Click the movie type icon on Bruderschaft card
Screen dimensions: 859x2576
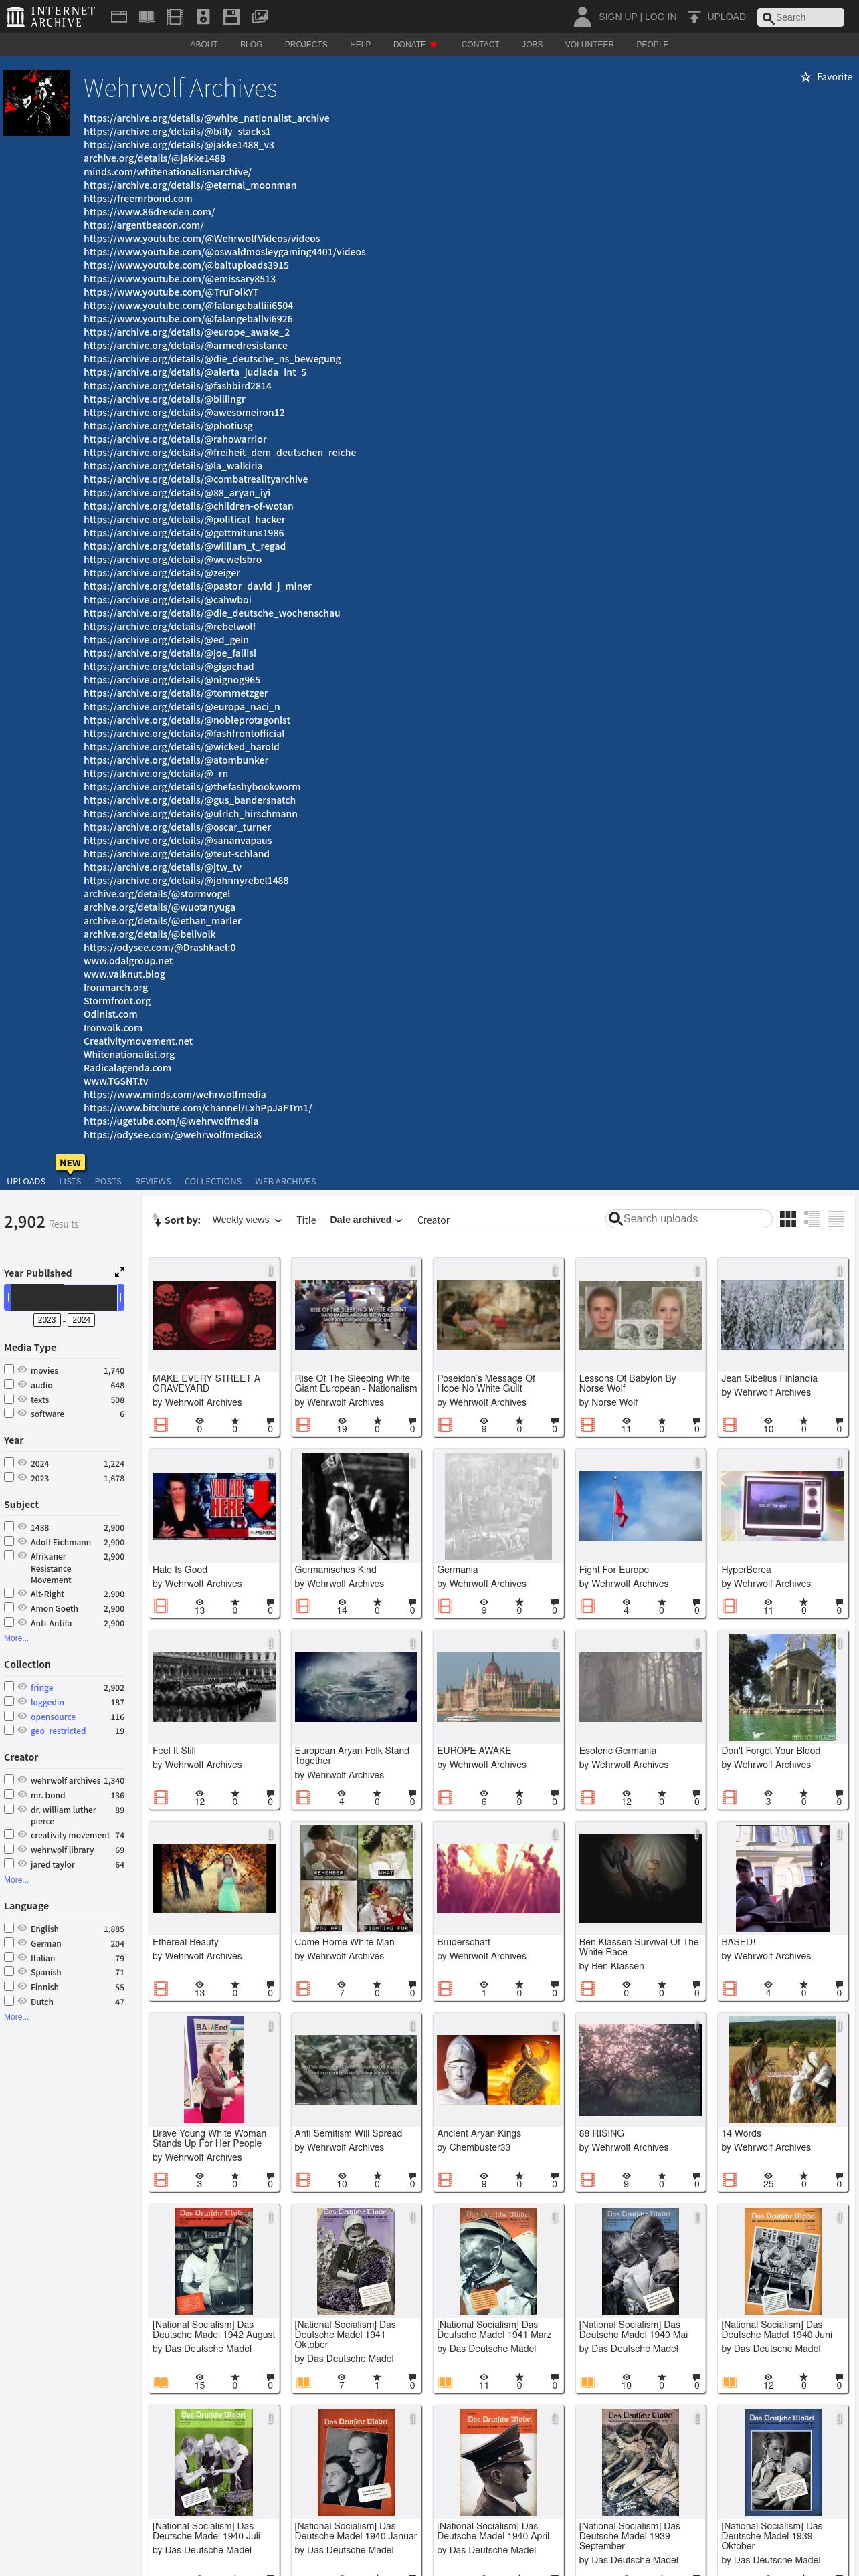coord(445,1988)
